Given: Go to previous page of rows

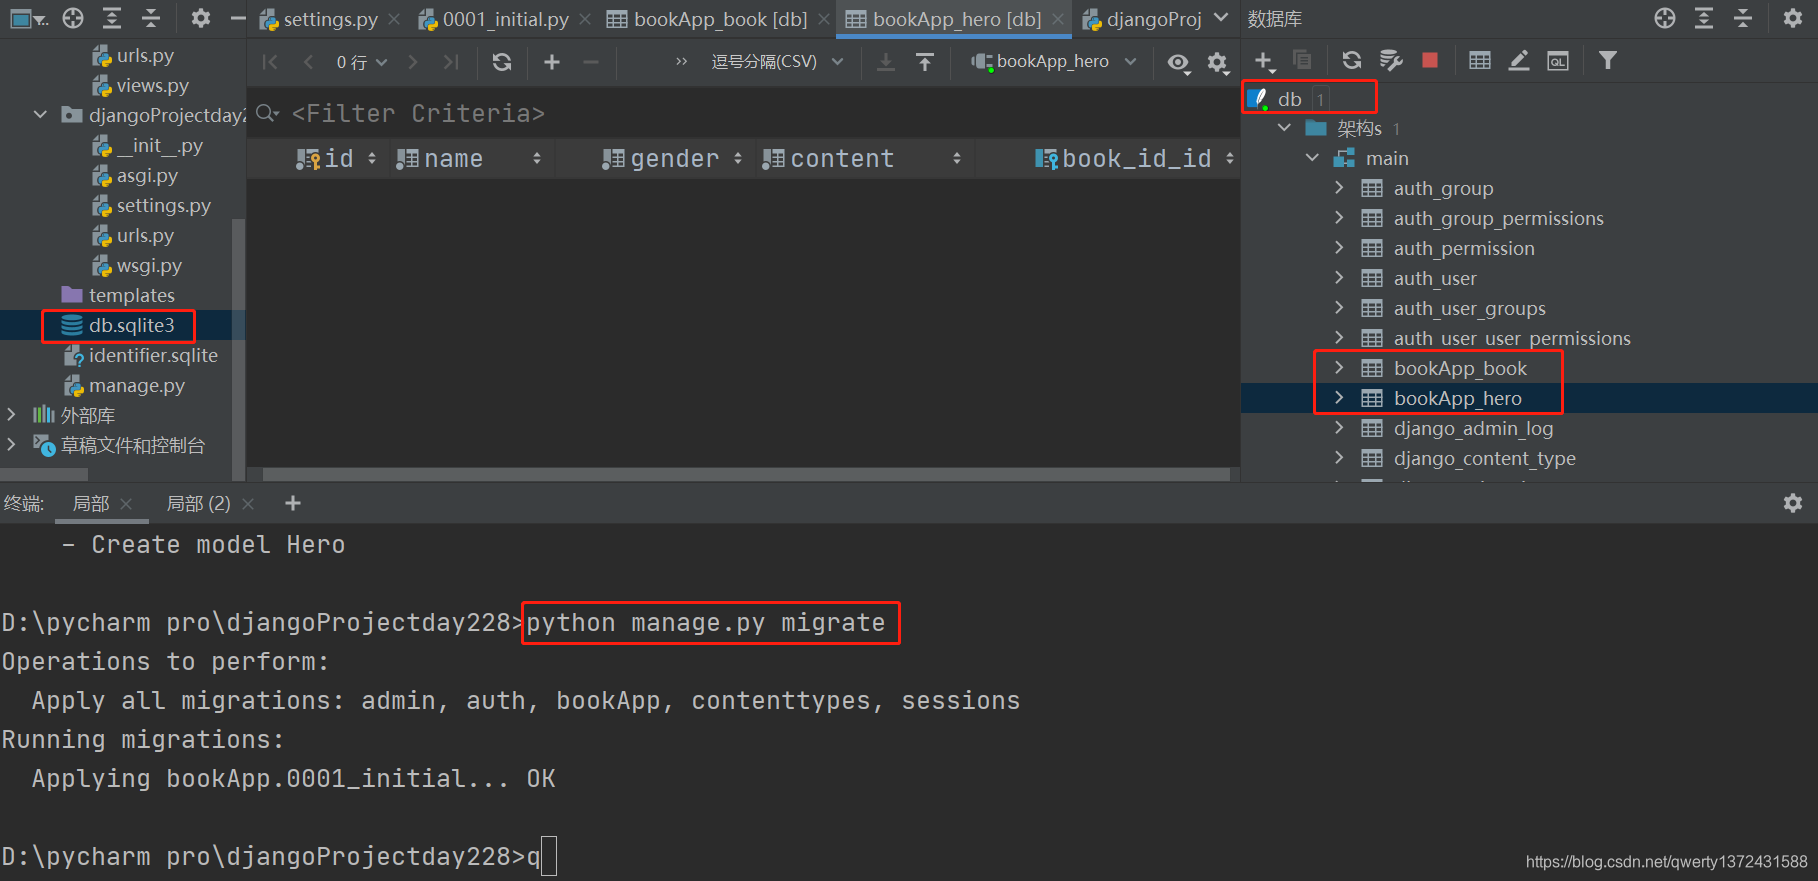Looking at the screenshot, I should pyautogui.click(x=308, y=62).
